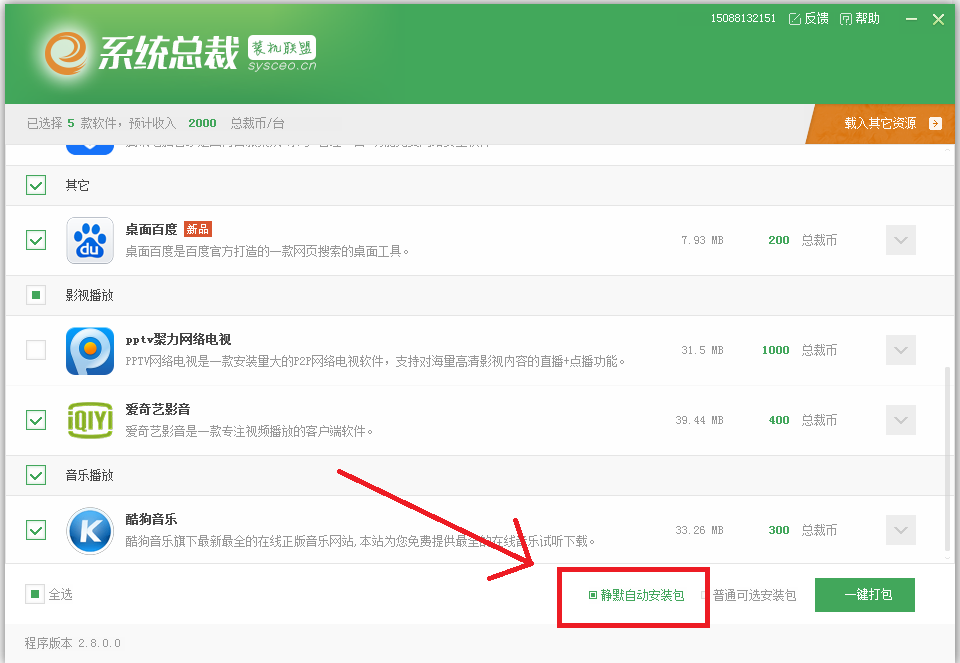Expand the 酷狗音乐 row dropdown arrow

(x=901, y=530)
